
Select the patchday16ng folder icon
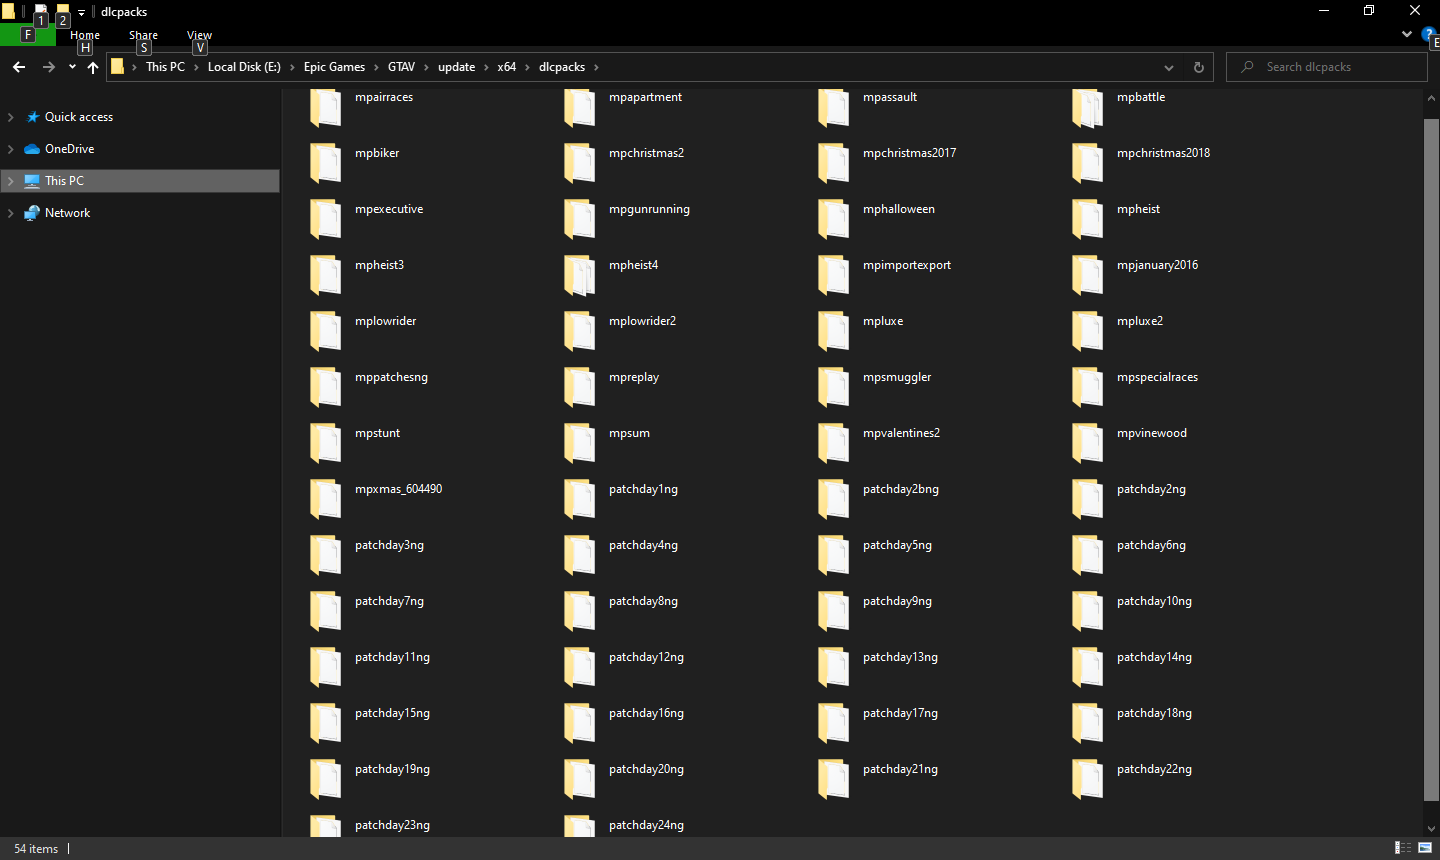tap(579, 722)
